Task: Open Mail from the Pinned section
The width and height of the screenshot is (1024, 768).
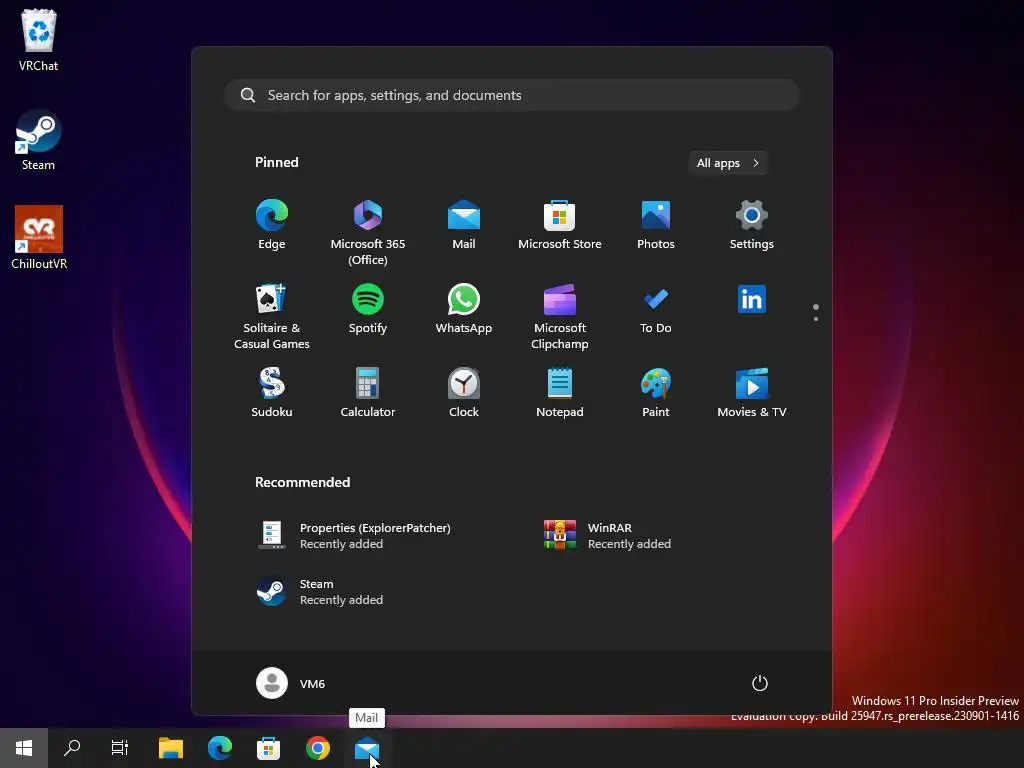Action: (464, 225)
